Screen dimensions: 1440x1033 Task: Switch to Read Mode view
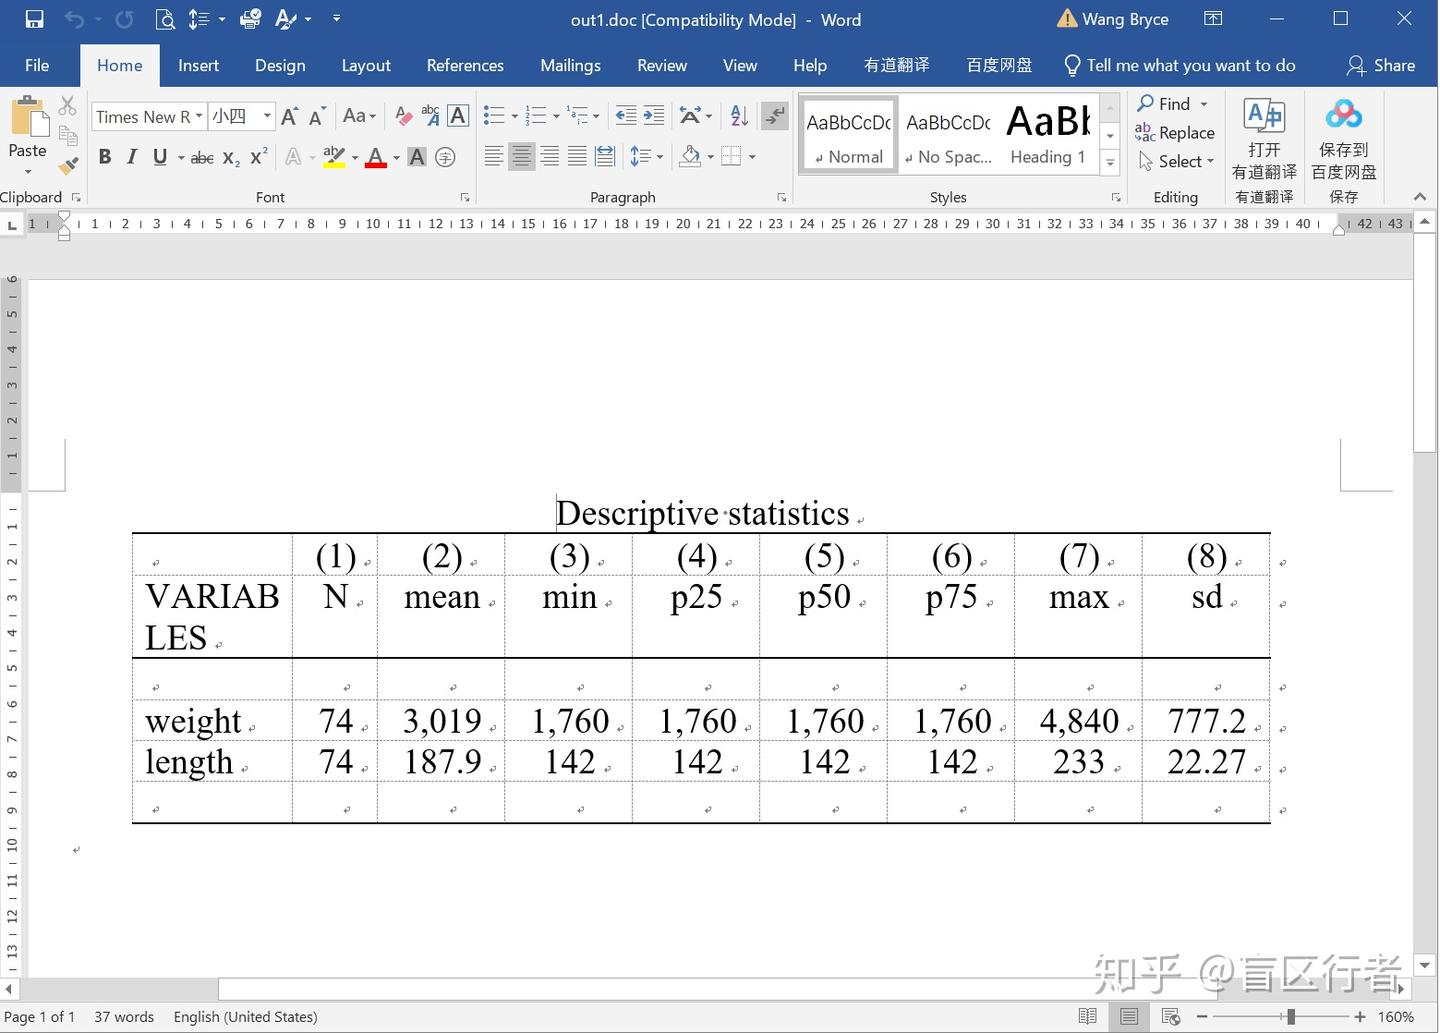coord(1088,1016)
